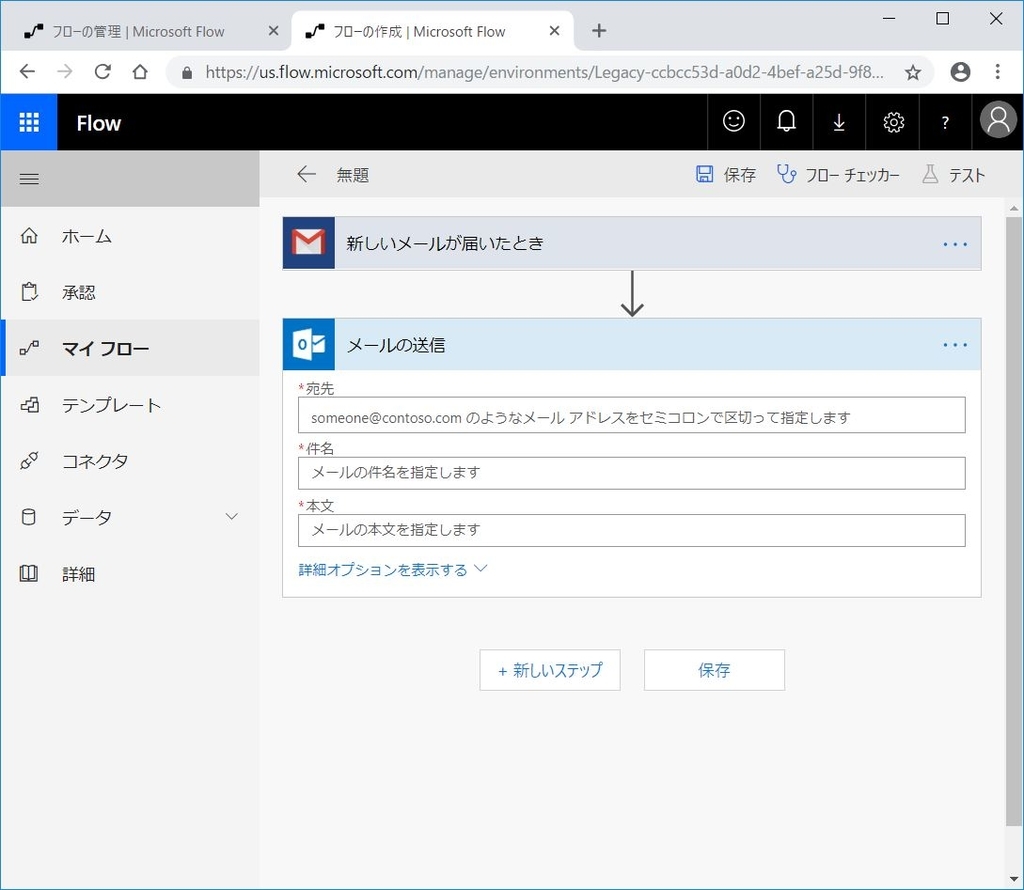Screen dimensions: 1024x890
Task: Open the feedback smiley icon
Action: point(734,121)
